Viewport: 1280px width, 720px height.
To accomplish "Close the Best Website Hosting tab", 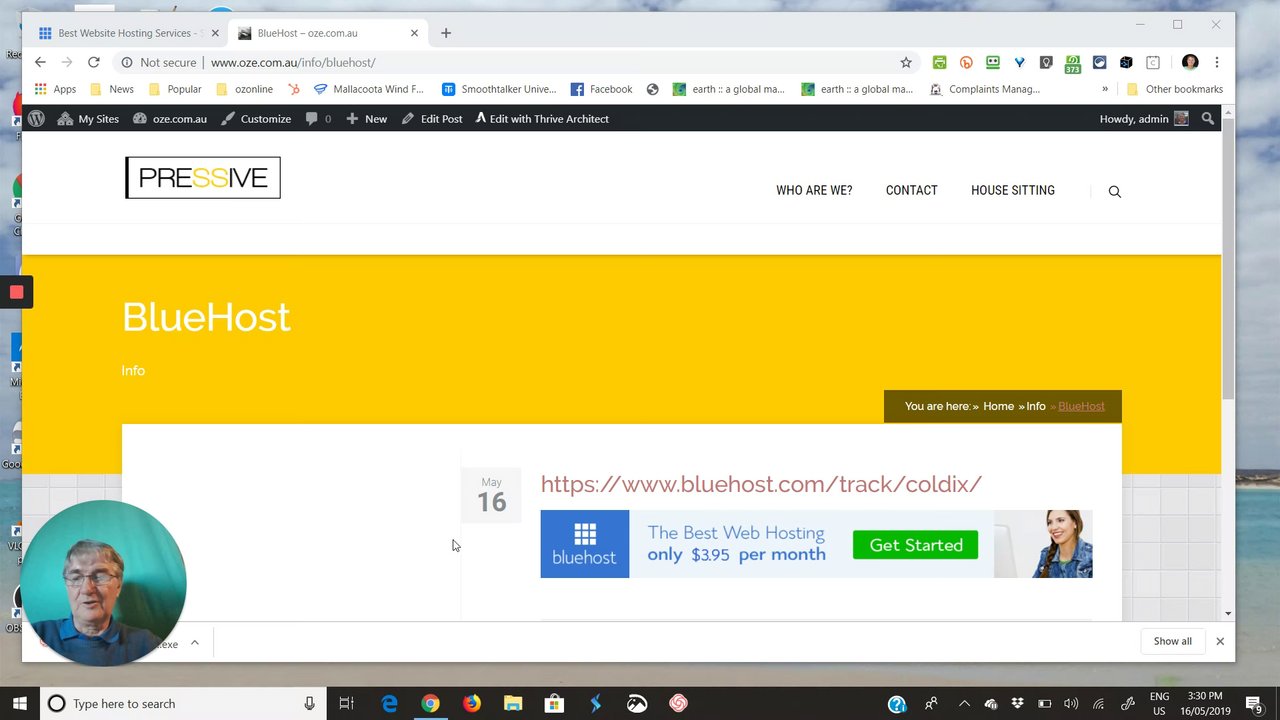I will [214, 33].
